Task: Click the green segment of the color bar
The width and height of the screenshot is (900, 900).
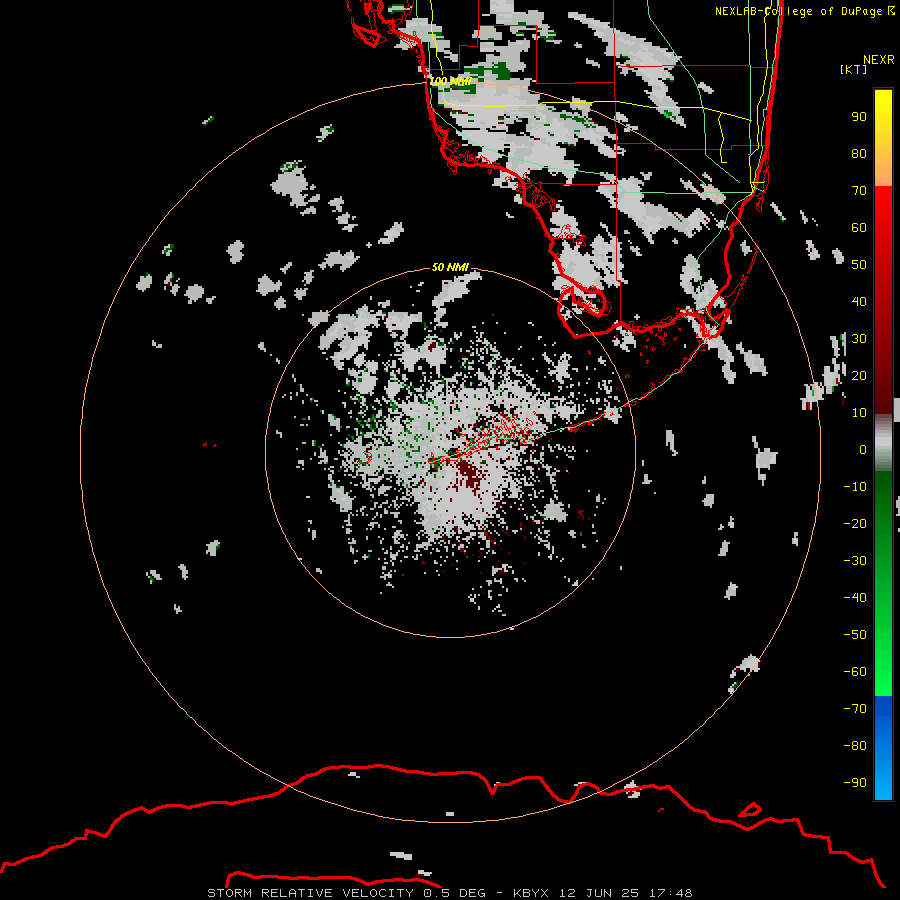Action: pos(883,584)
